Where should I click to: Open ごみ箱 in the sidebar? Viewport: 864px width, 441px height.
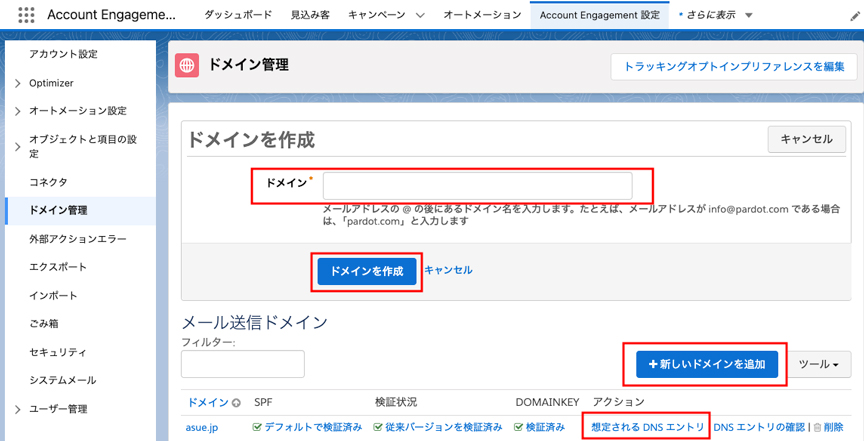click(x=44, y=324)
